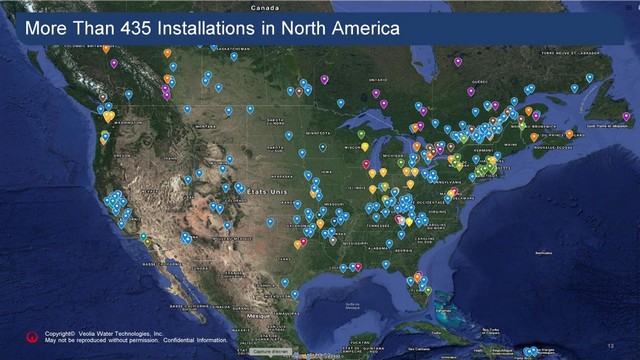This screenshot has height=360, width=640.
Task: Select the blue pin at Texas's southern tip
Action: click(295, 294)
